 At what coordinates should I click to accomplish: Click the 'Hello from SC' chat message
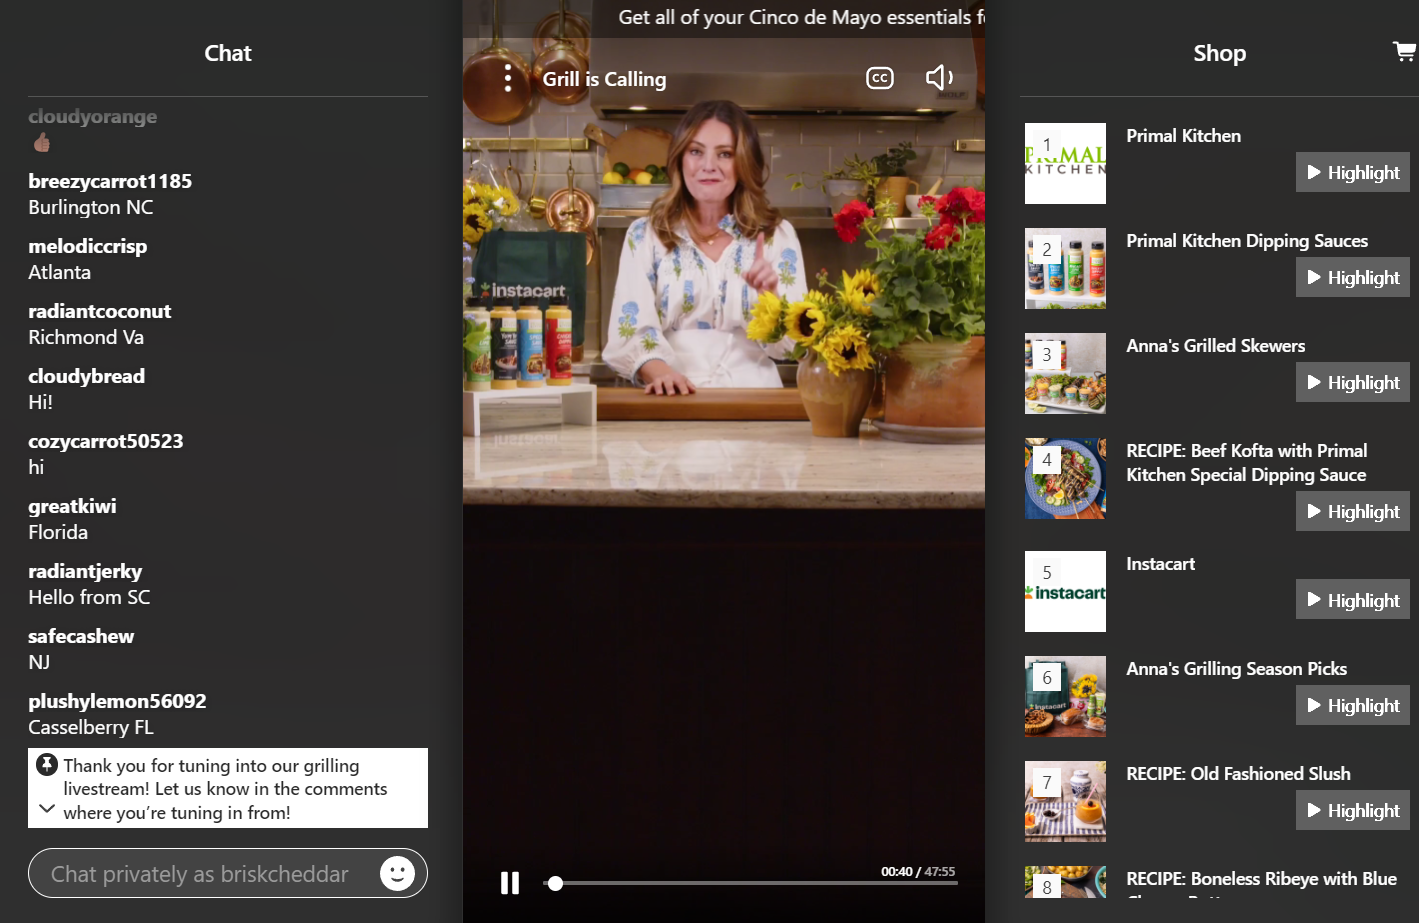tap(89, 597)
